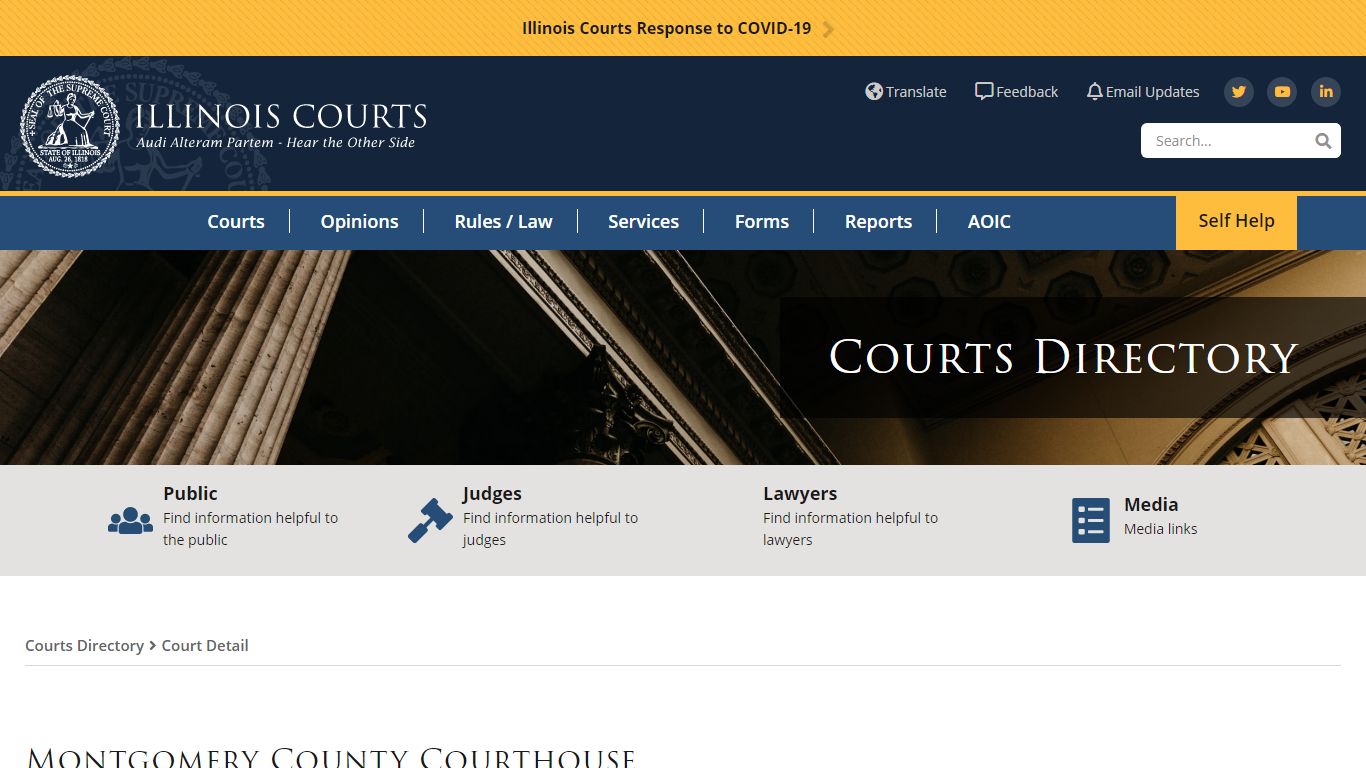Viewport: 1366px width, 768px height.
Task: Click the Illinois Supreme Court seal logo
Action: [x=70, y=126]
